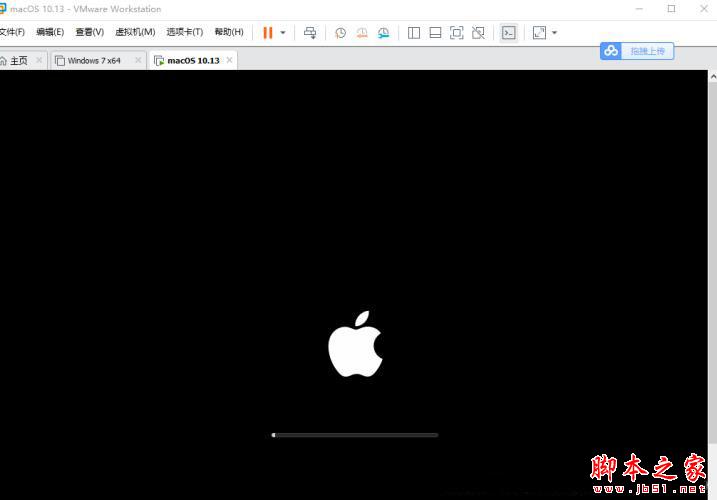Close the macOS 10.13 tab

[x=229, y=60]
